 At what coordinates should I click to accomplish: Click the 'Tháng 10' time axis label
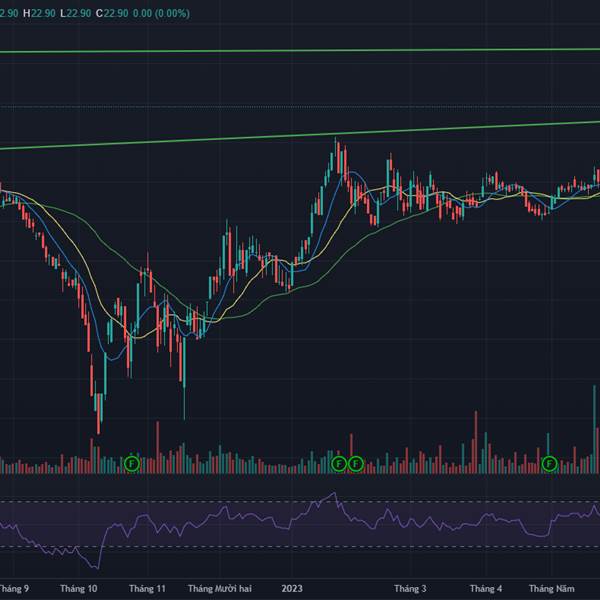(78, 589)
